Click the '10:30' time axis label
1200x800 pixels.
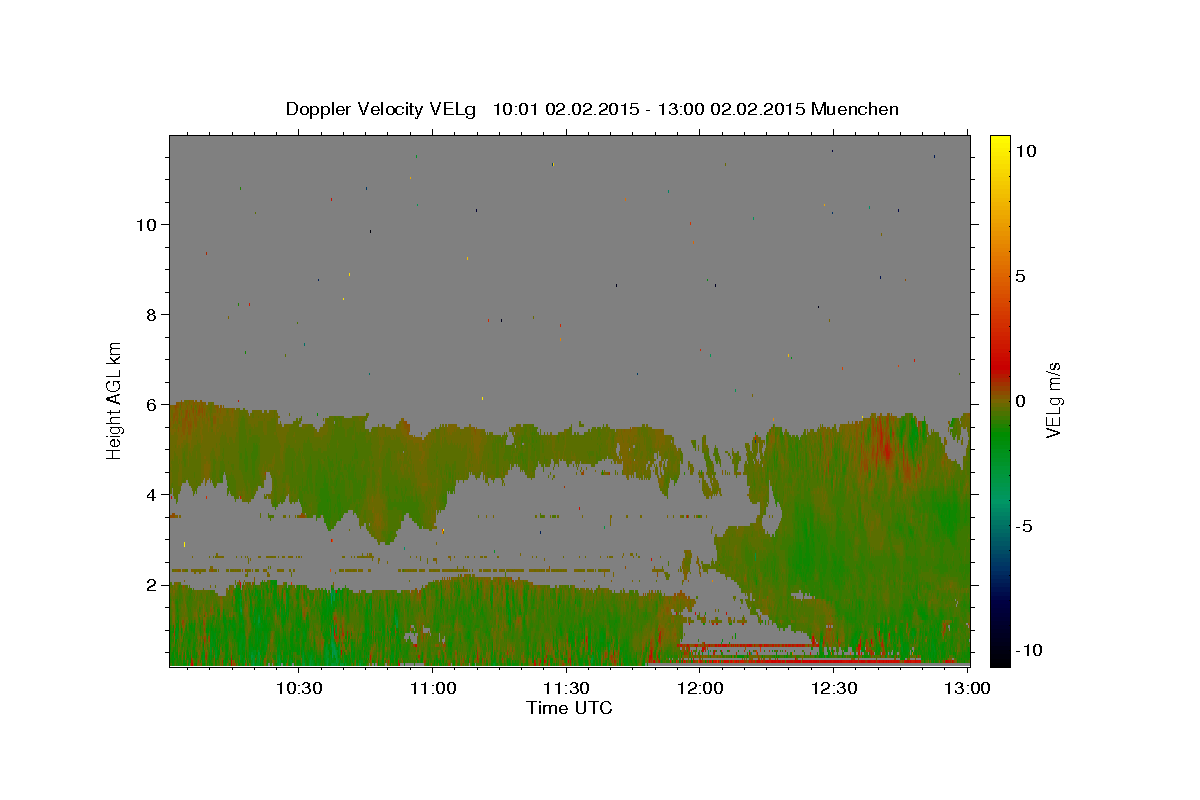pyautogui.click(x=299, y=689)
